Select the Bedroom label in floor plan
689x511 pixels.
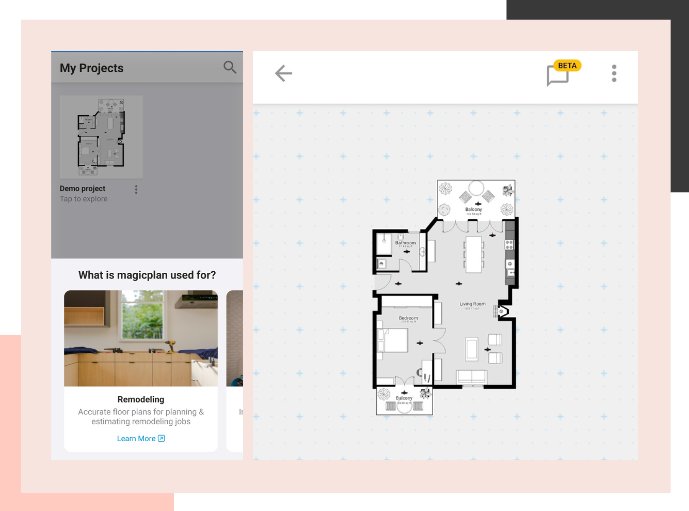(408, 318)
